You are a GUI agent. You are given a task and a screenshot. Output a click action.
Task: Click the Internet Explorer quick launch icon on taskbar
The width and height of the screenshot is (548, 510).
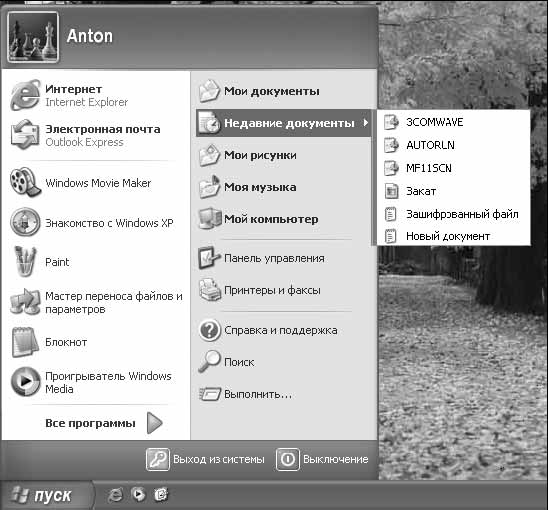[115, 495]
